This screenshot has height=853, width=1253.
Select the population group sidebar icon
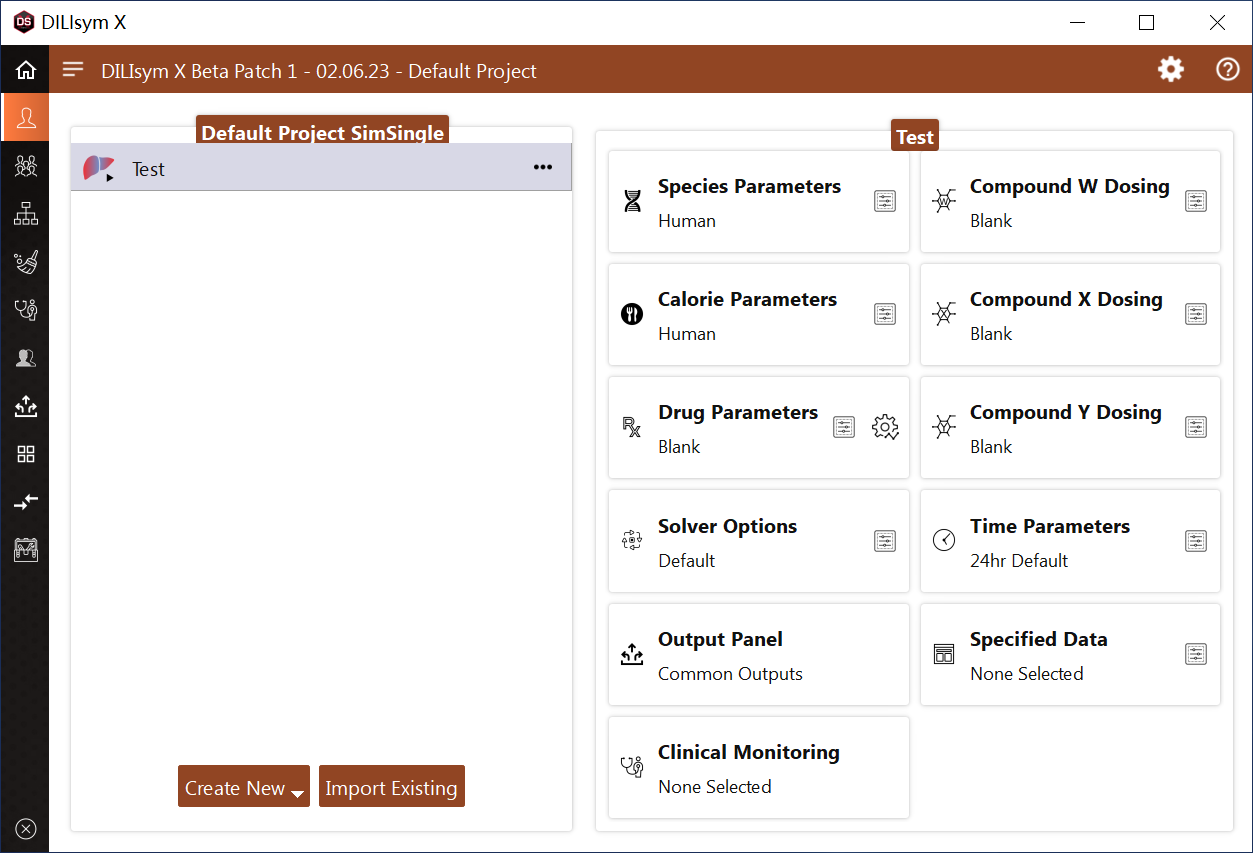(x=26, y=166)
